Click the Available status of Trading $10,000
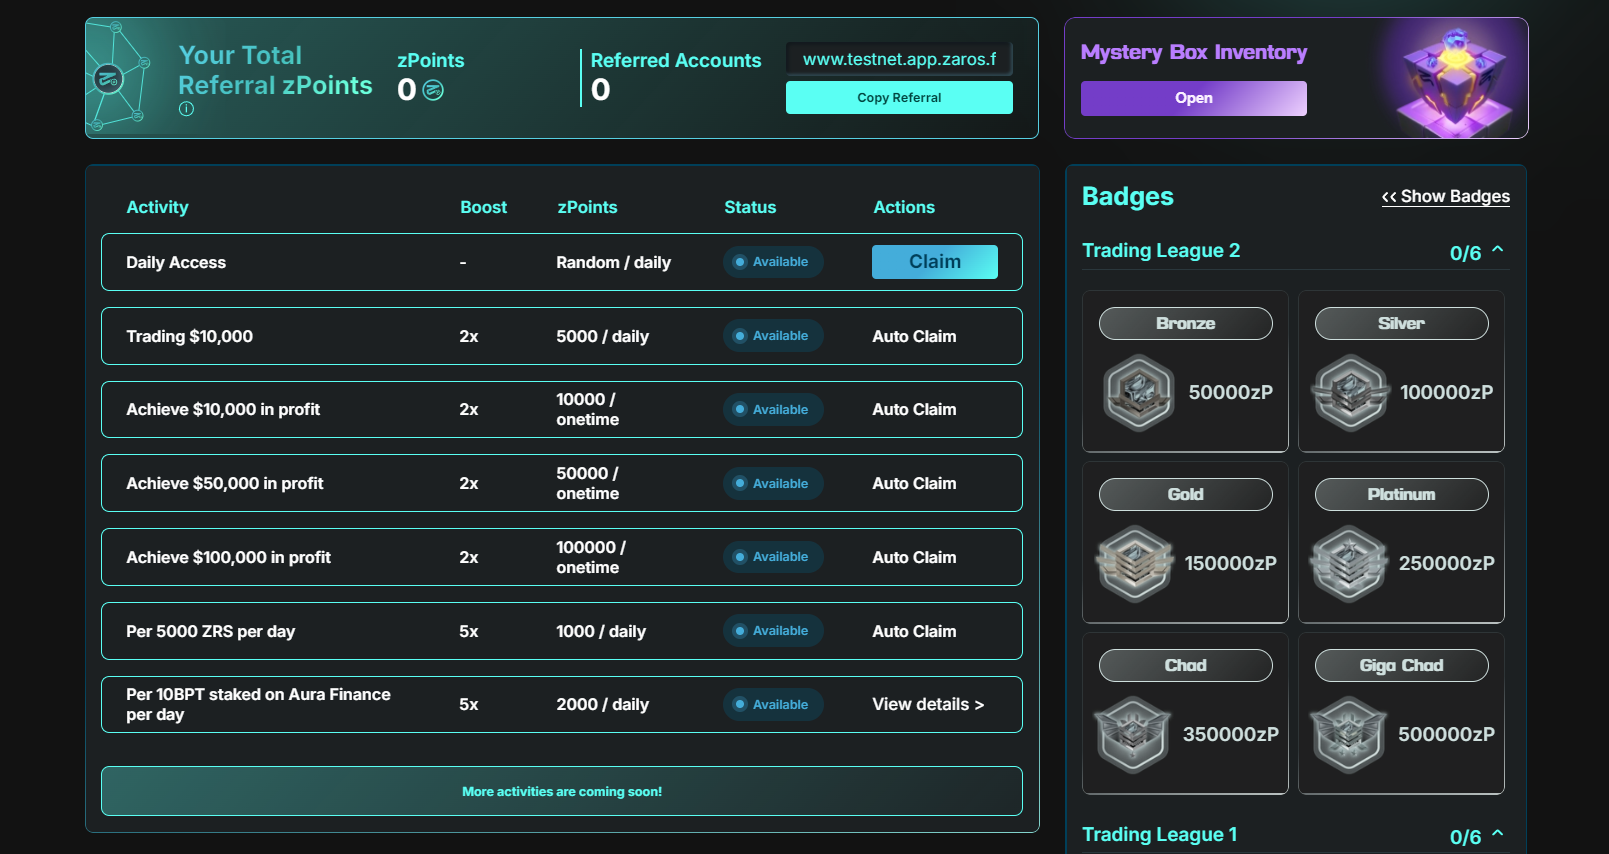Screen dimensions: 1609x854 (772, 336)
